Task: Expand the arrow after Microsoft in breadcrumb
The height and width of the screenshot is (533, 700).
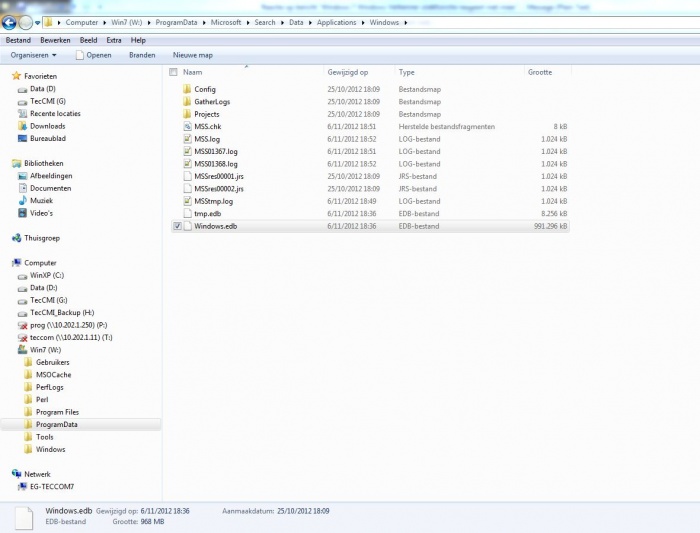Action: [248, 22]
